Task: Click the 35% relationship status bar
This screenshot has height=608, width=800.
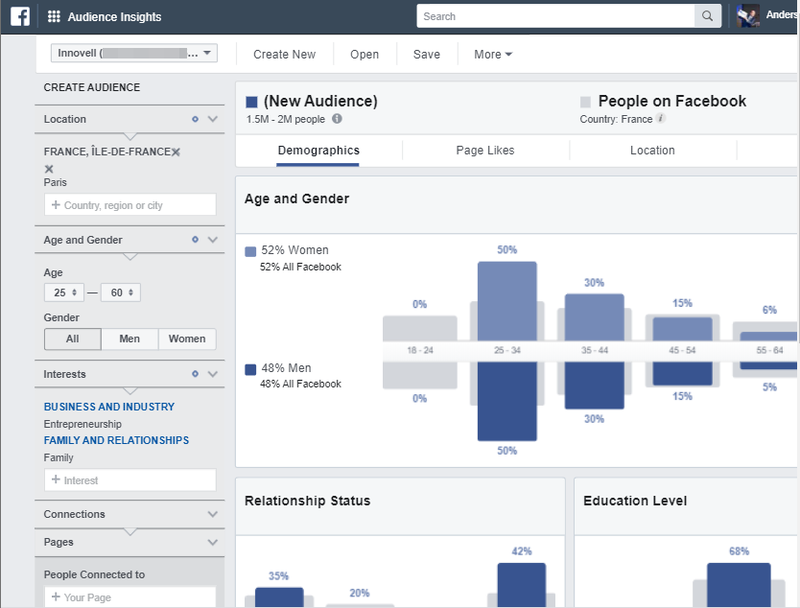Action: tap(279, 597)
